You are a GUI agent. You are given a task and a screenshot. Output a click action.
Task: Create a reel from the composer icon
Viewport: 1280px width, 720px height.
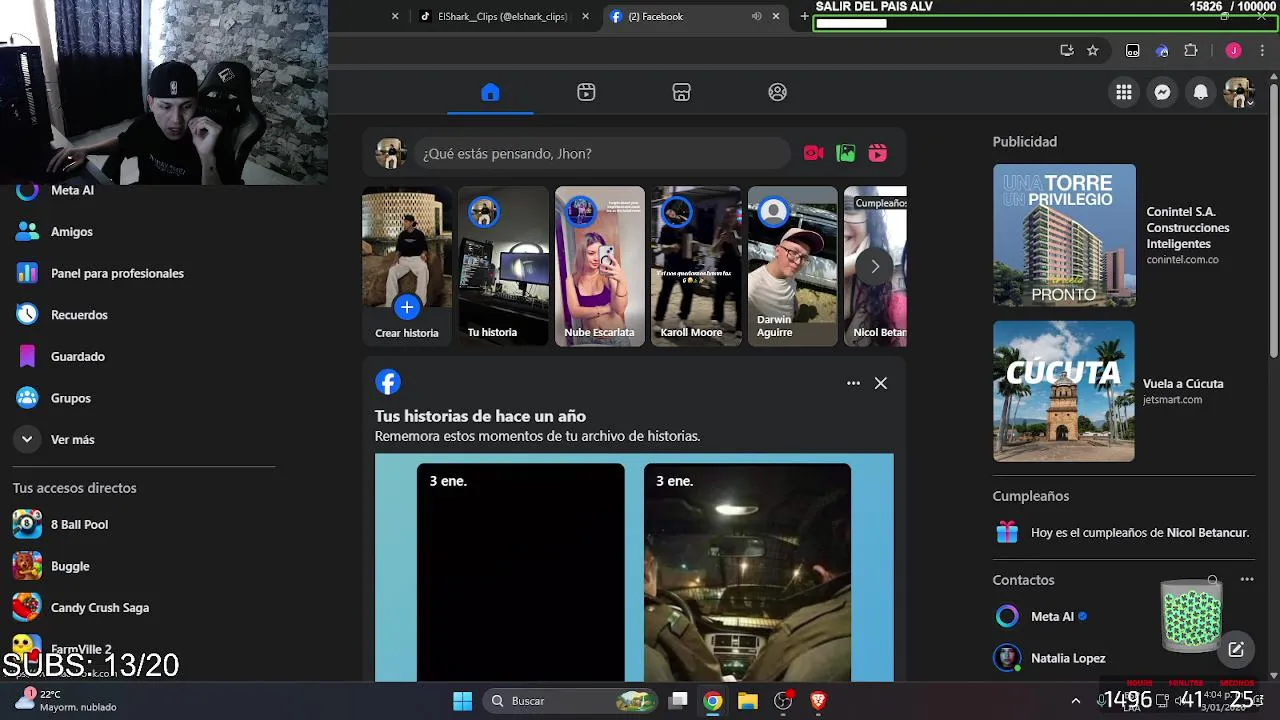click(878, 153)
